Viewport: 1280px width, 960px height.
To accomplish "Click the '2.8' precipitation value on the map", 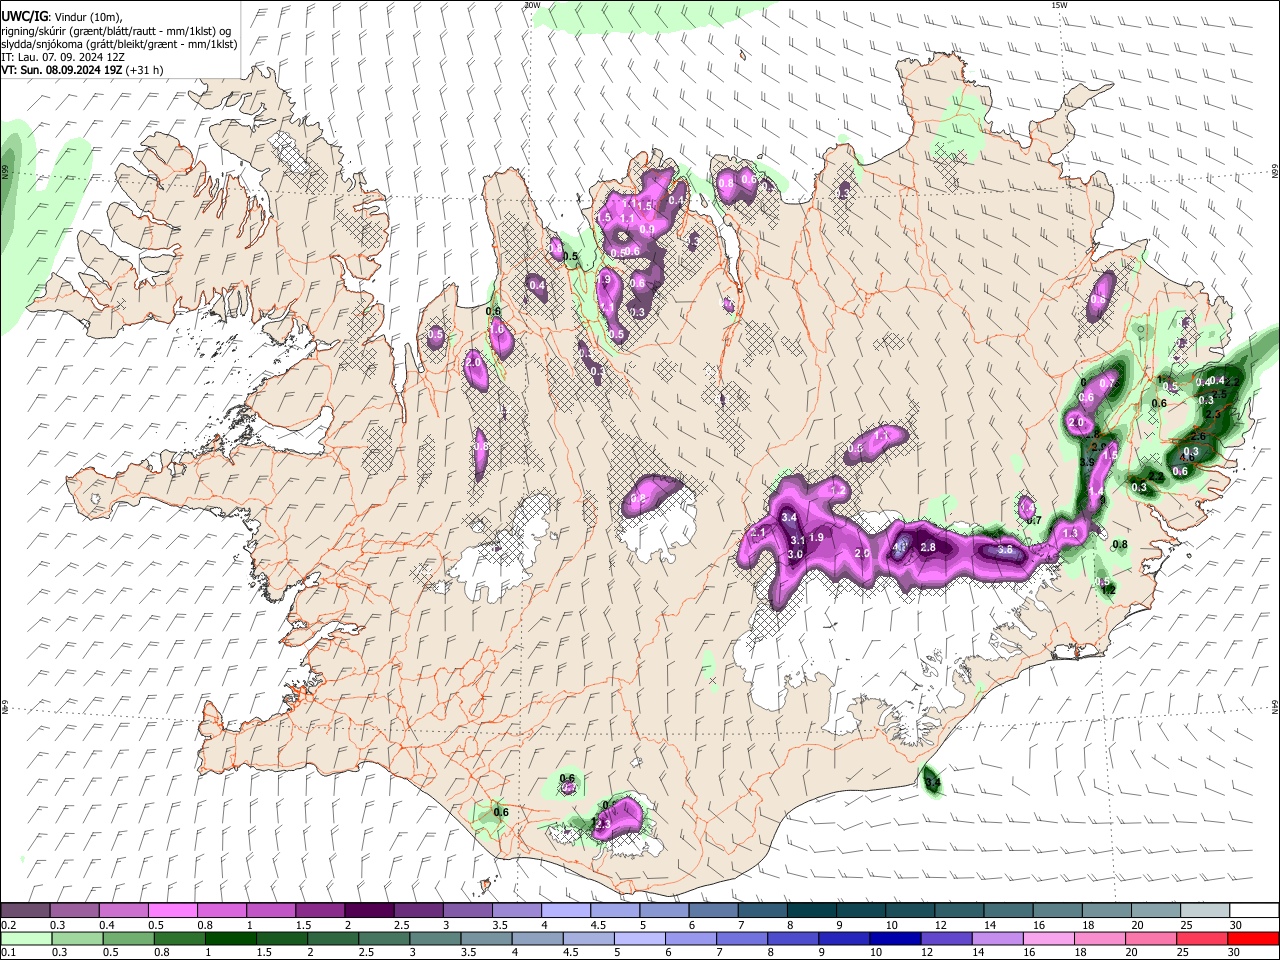I will pyautogui.click(x=928, y=547).
